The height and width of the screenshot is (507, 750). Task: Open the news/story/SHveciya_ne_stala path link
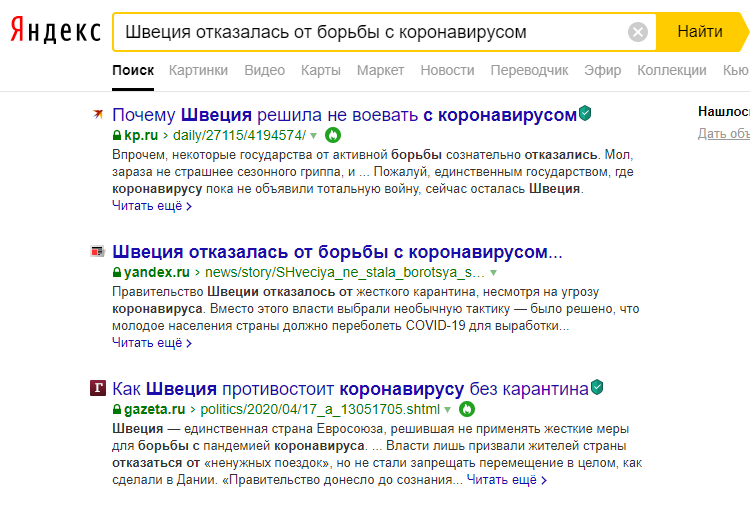(345, 272)
